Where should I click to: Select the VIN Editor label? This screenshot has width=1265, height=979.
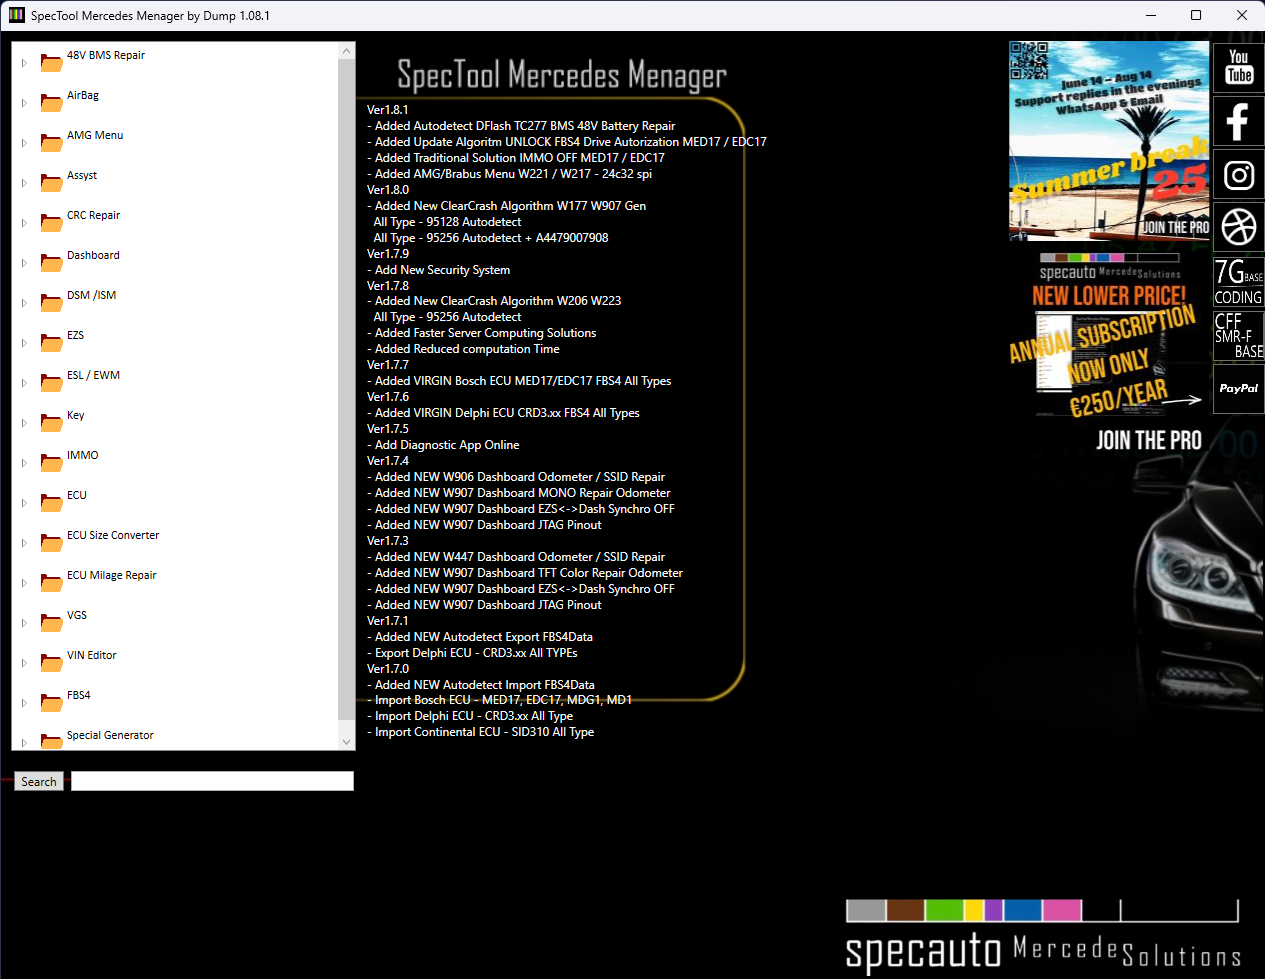coord(92,655)
